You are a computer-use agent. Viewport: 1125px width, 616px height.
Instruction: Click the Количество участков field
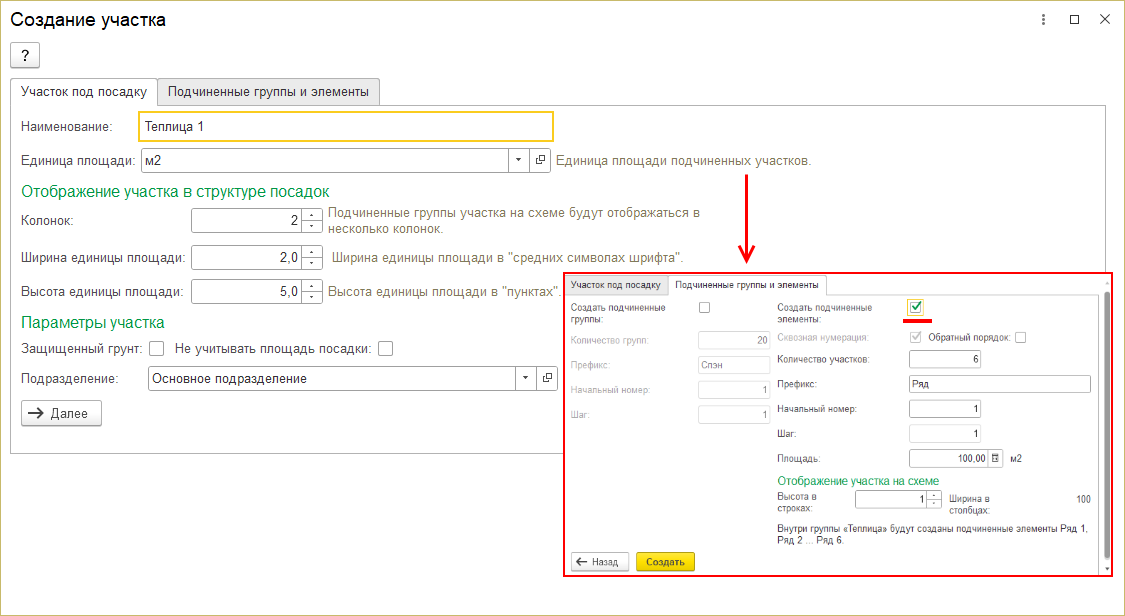tap(944, 359)
